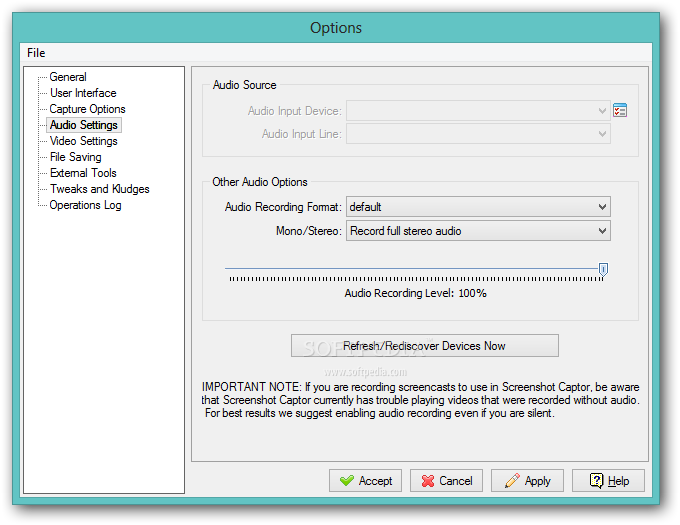The width and height of the screenshot is (680, 525).
Task: Select General in the options tree
Action: 68,77
